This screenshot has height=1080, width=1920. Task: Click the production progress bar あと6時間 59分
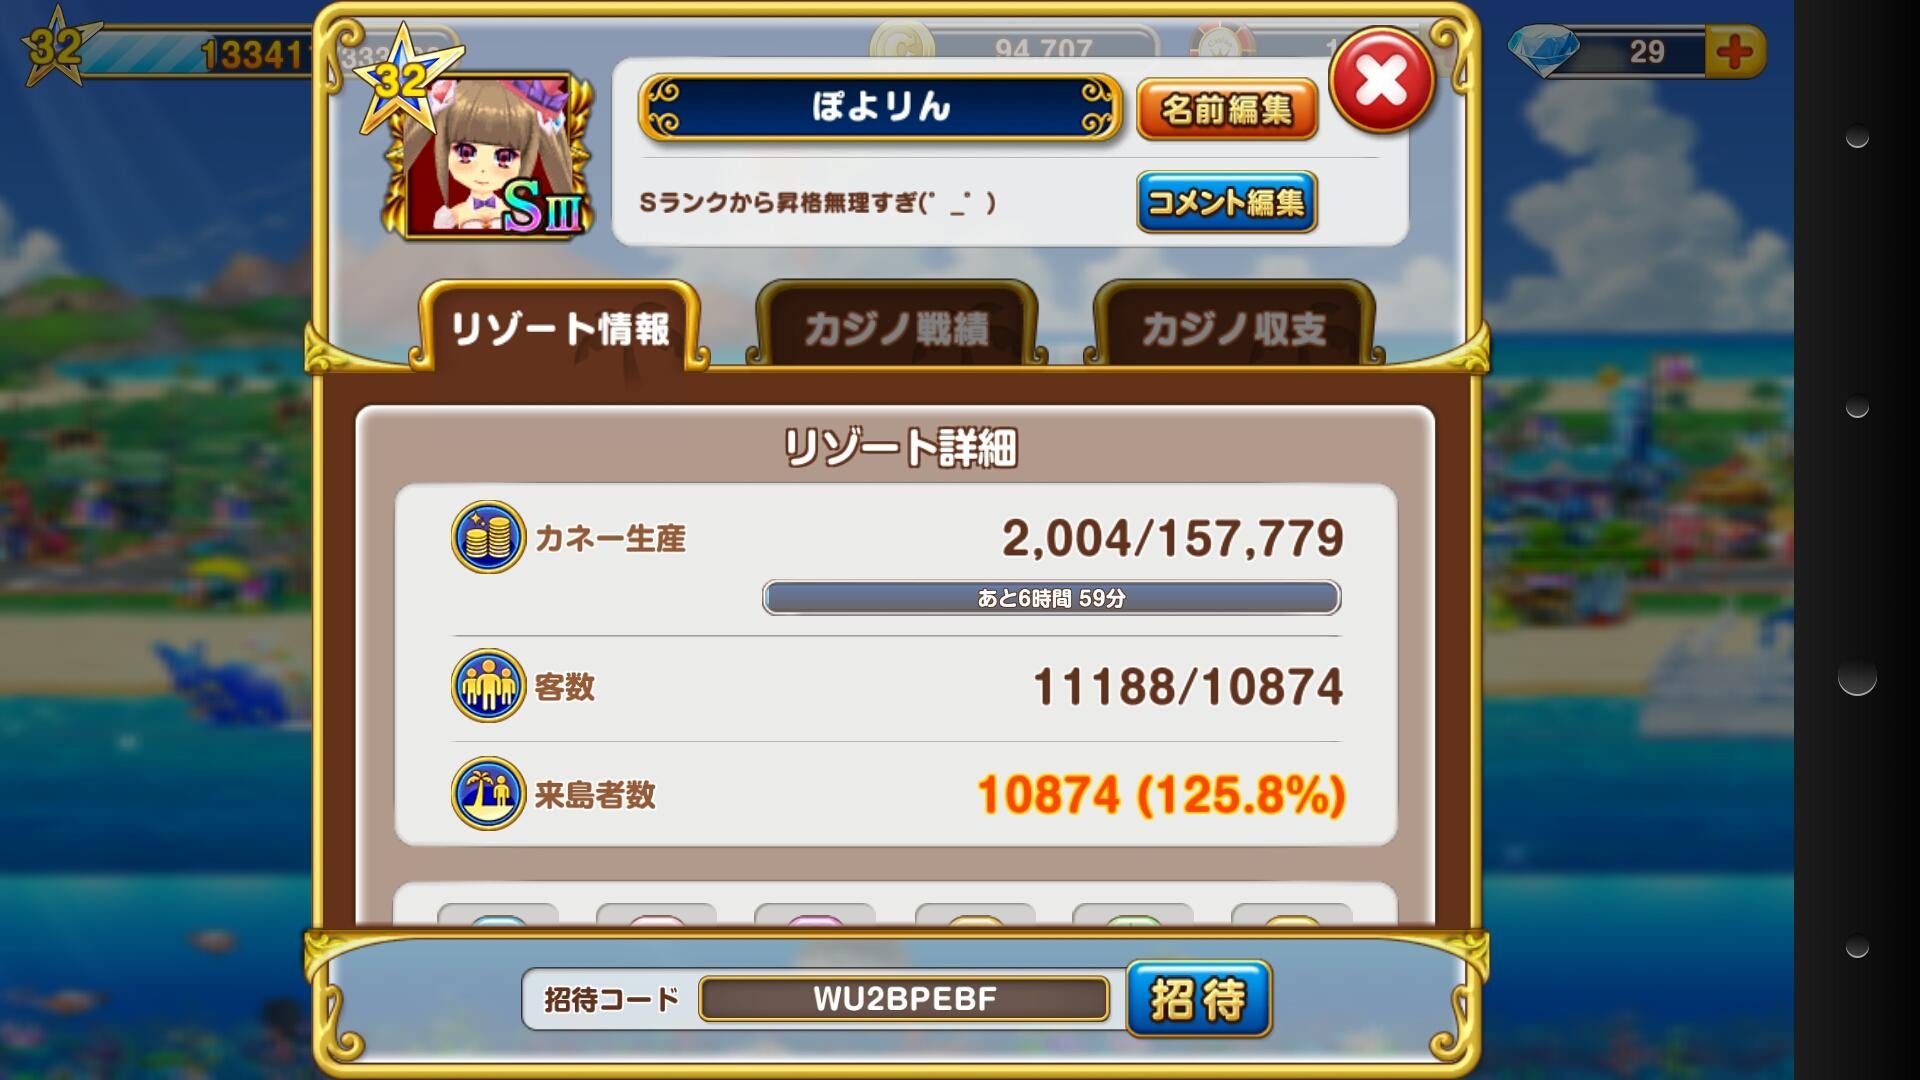(1051, 598)
